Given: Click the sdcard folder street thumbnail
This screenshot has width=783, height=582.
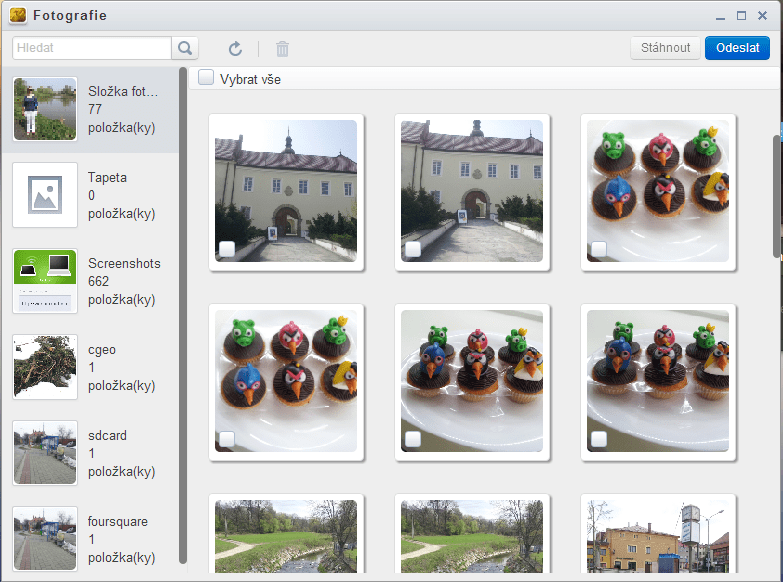Looking at the screenshot, I should 45,453.
